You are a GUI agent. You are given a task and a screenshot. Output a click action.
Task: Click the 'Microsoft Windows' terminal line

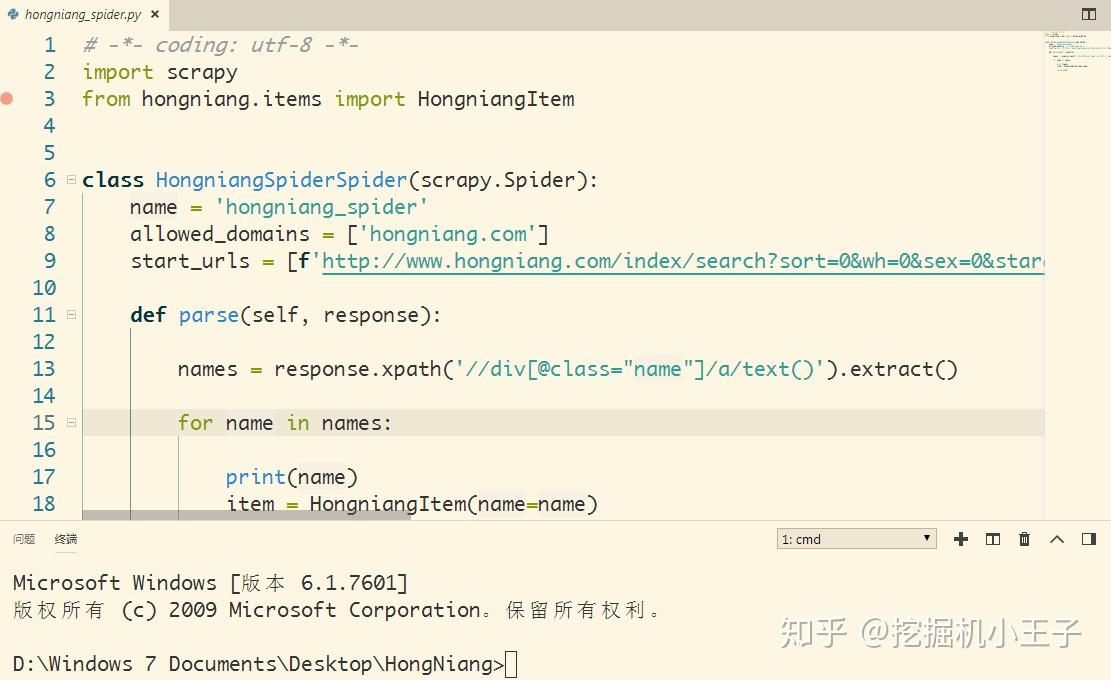pyautogui.click(x=210, y=583)
